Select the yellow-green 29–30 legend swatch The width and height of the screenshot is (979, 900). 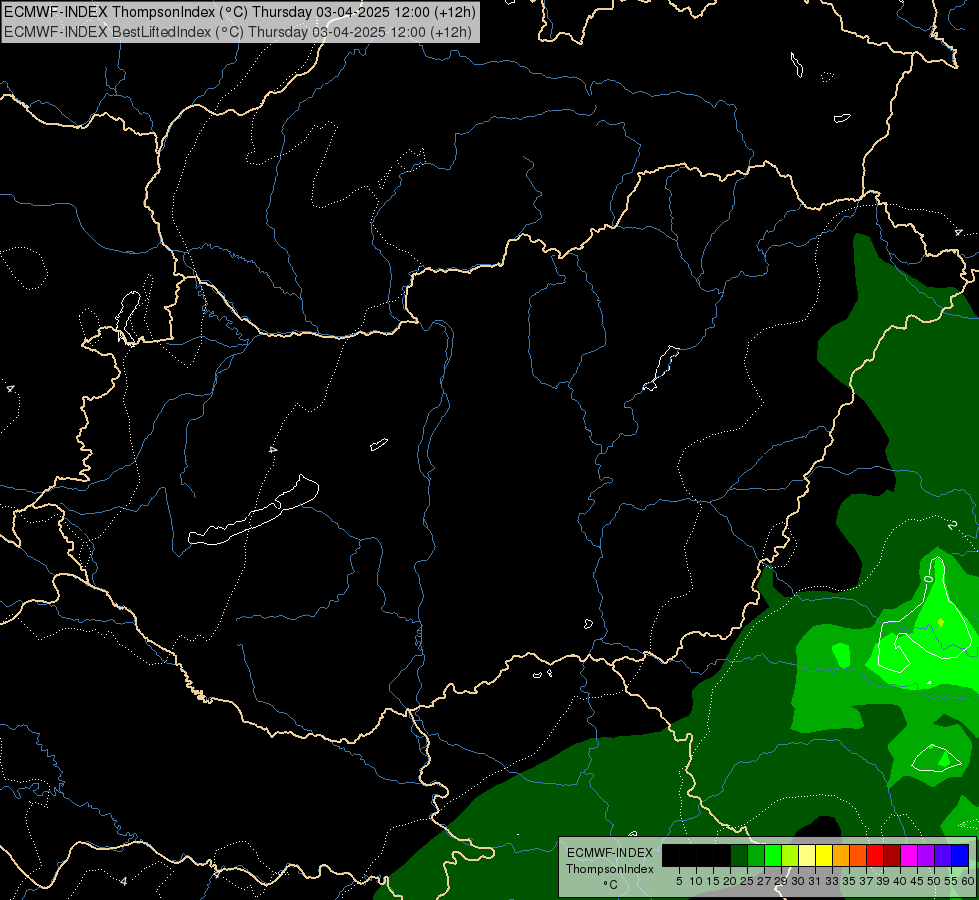point(790,856)
